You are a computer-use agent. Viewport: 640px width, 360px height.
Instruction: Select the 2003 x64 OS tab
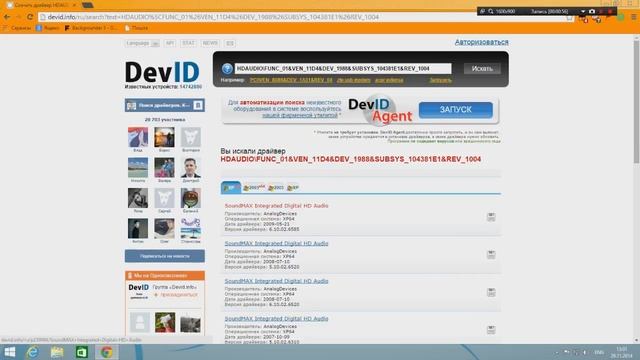coord(254,188)
